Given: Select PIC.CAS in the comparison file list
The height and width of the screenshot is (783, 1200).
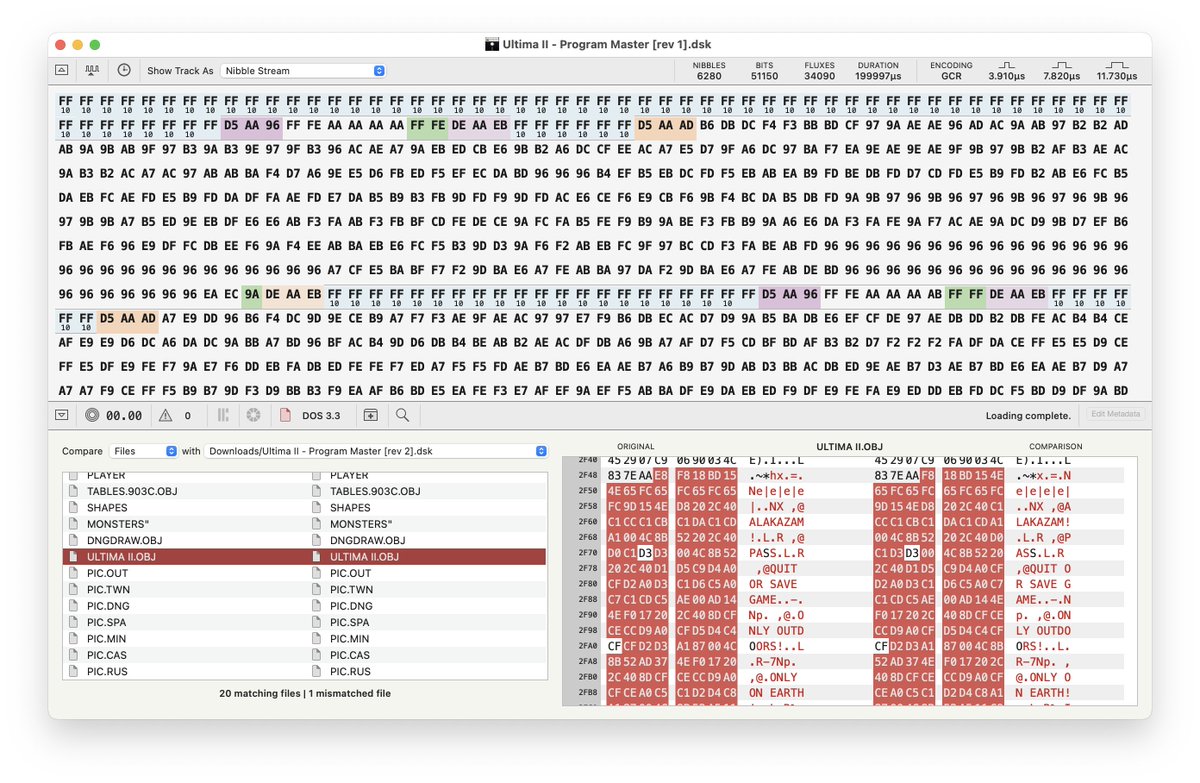Looking at the screenshot, I should coord(350,655).
